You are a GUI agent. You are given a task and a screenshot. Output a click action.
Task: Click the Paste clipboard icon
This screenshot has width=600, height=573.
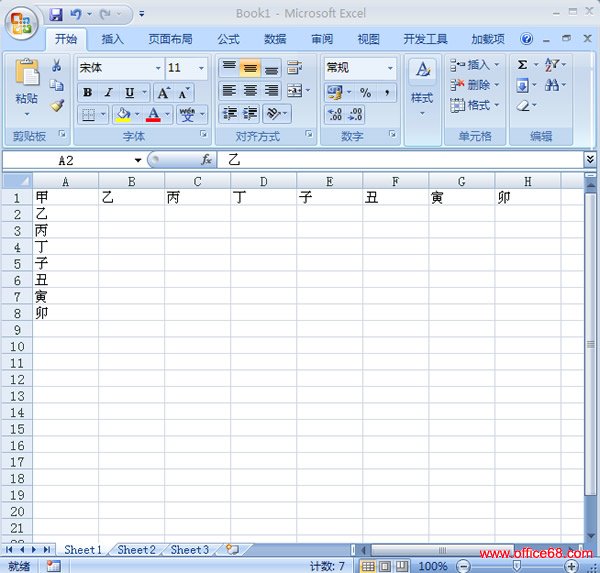pos(27,72)
